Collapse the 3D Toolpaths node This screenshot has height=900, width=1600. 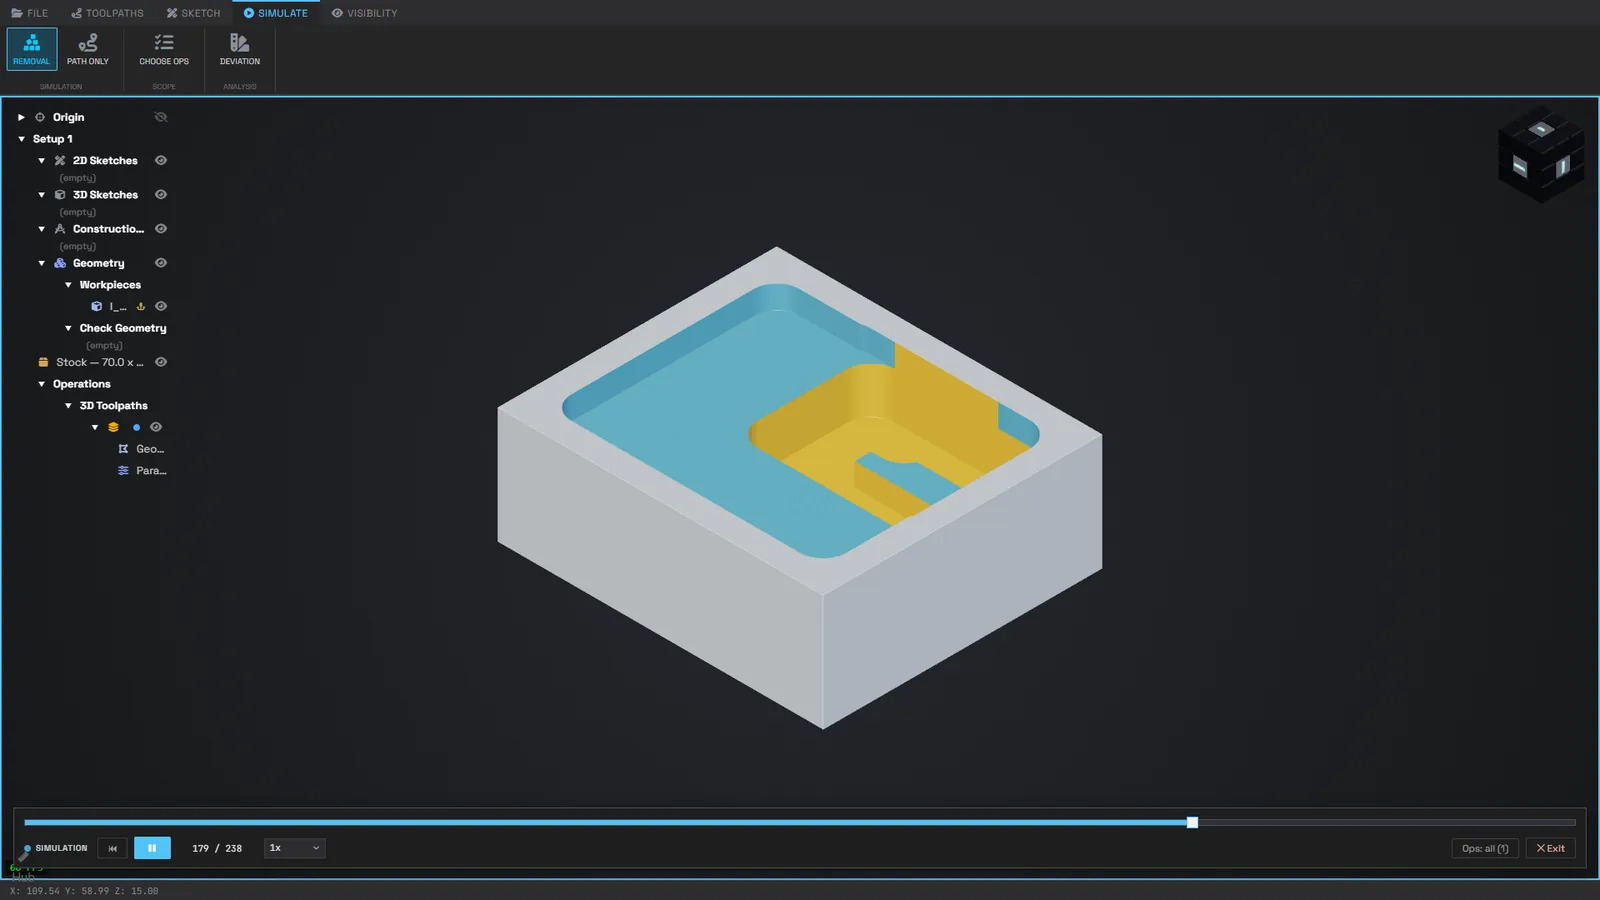tap(68, 406)
